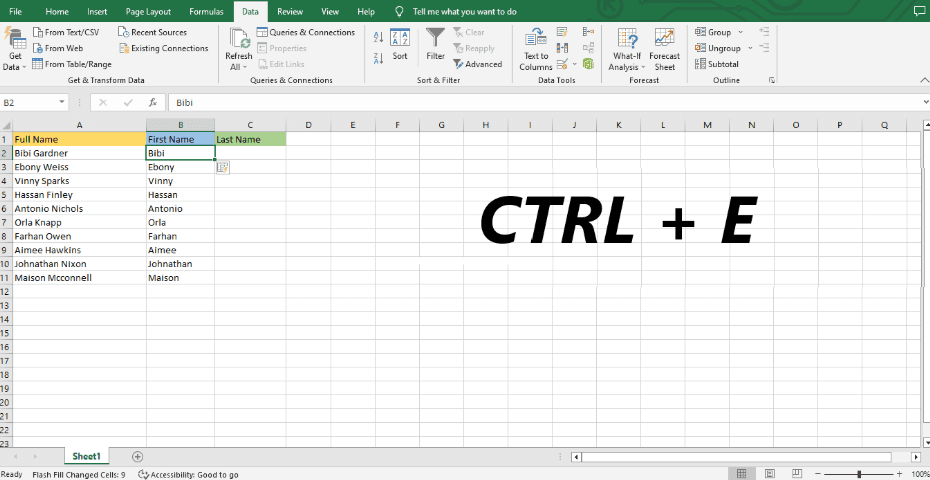
Task: Switch to the Insert tab
Action: pos(97,11)
